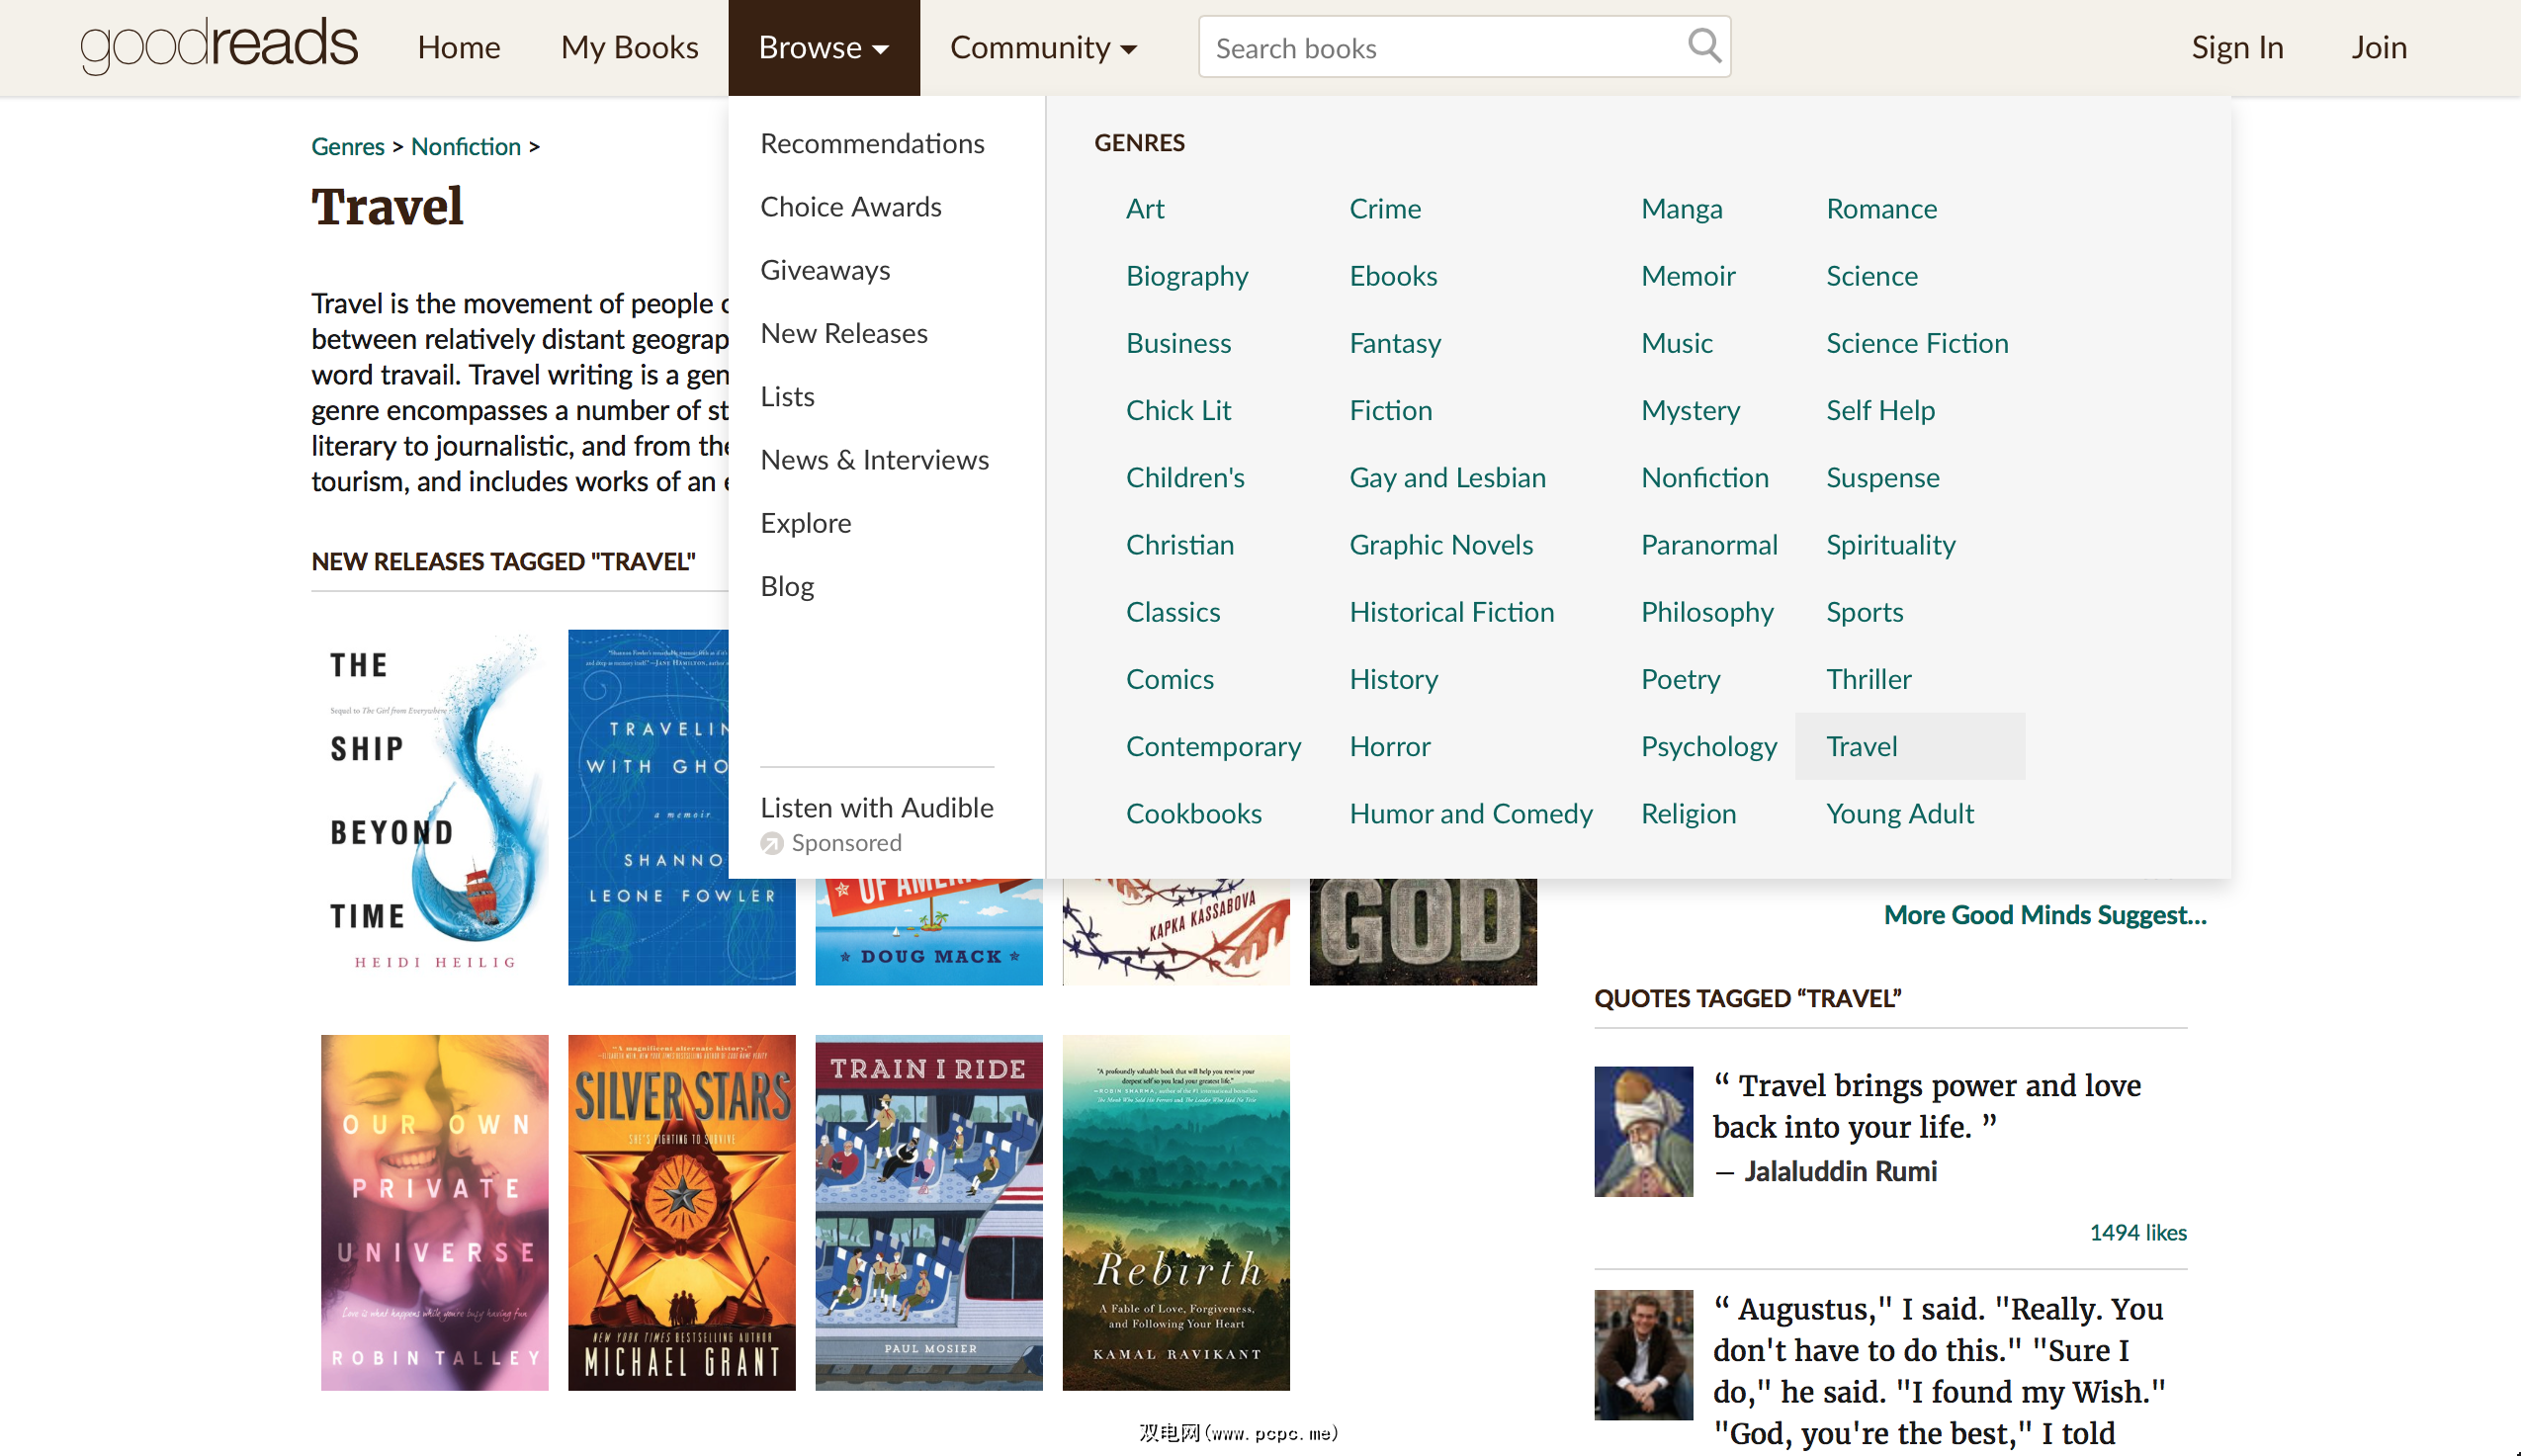The width and height of the screenshot is (2521, 1456).
Task: Collapse the Browse dropdown menu
Action: (x=823, y=47)
